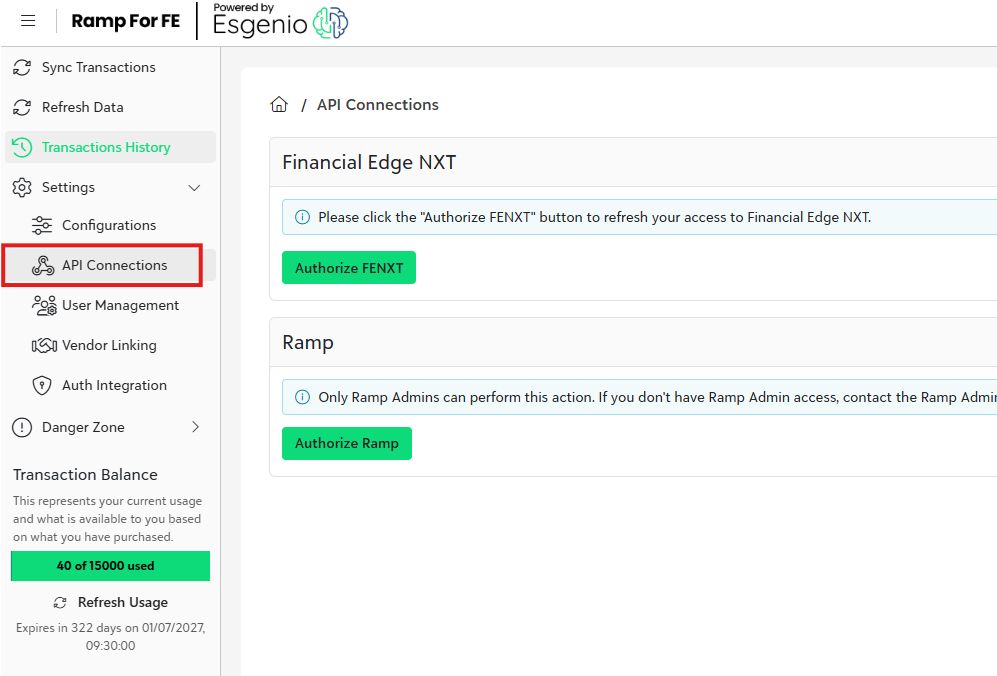Click the Only Ramp Admins notice text
Viewport: 997px width, 676px height.
[657, 397]
